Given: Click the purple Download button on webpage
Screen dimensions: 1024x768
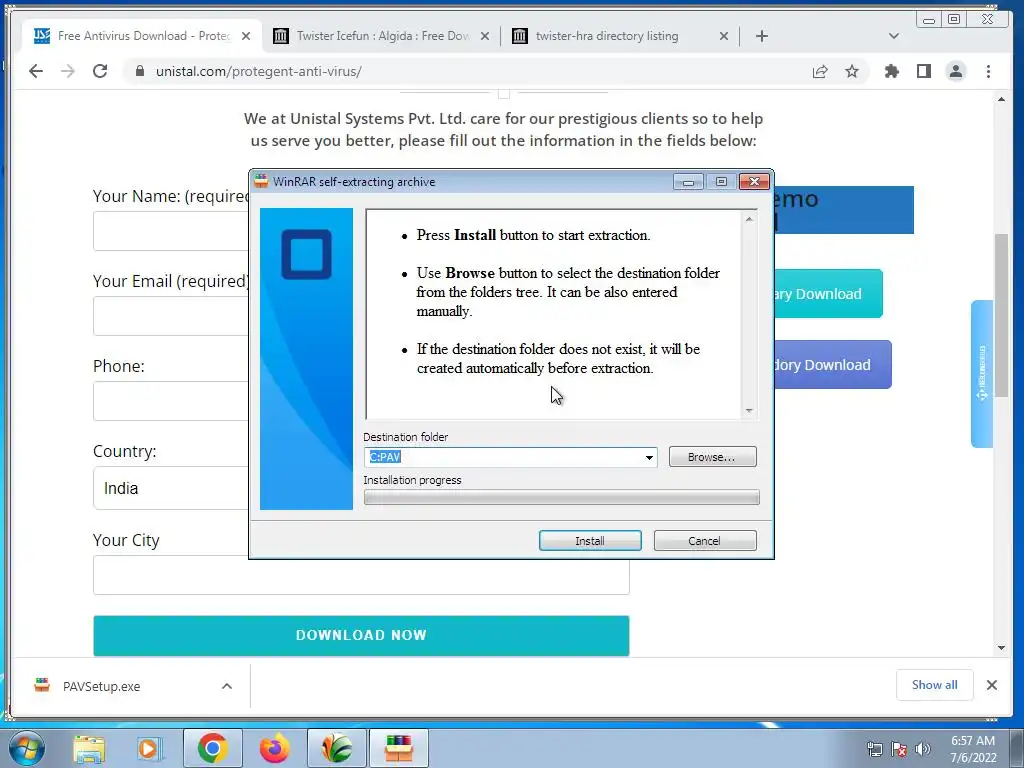Looking at the screenshot, I should click(x=833, y=364).
